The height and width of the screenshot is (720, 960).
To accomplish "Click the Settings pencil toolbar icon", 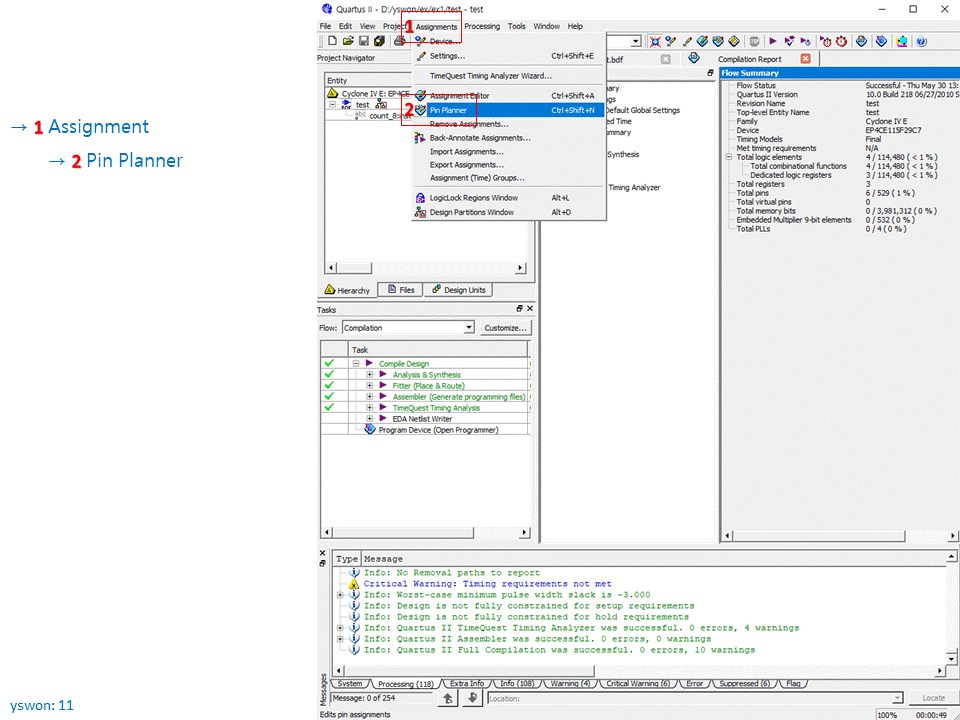I will 687,41.
